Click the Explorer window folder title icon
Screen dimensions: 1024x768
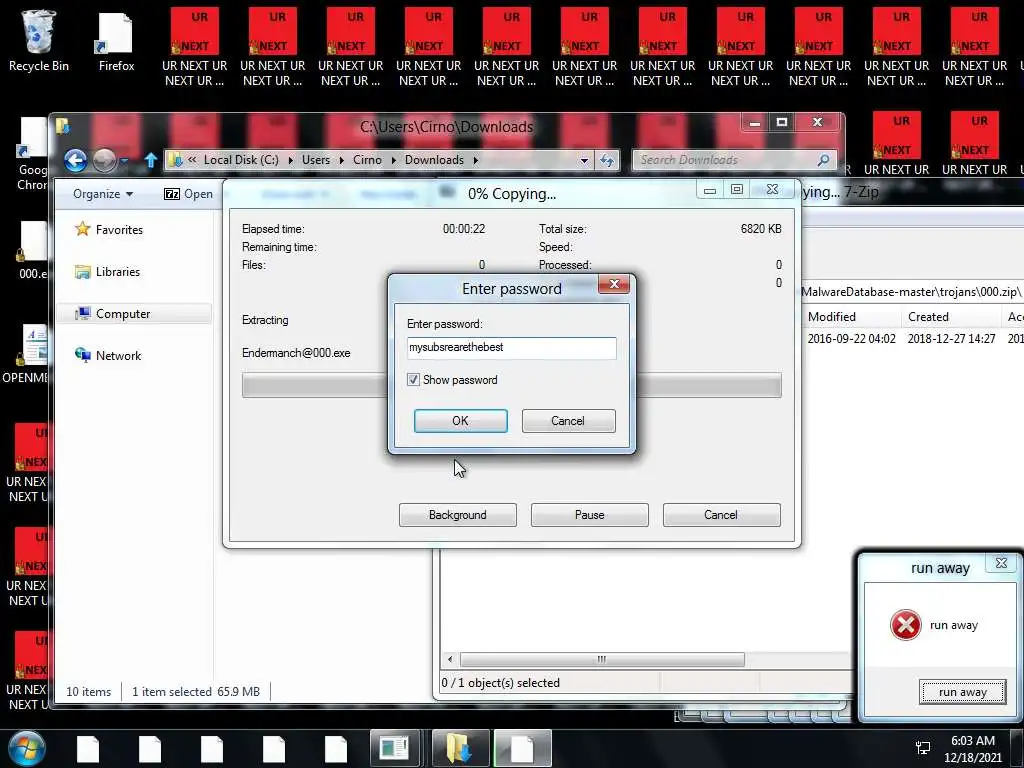[63, 125]
